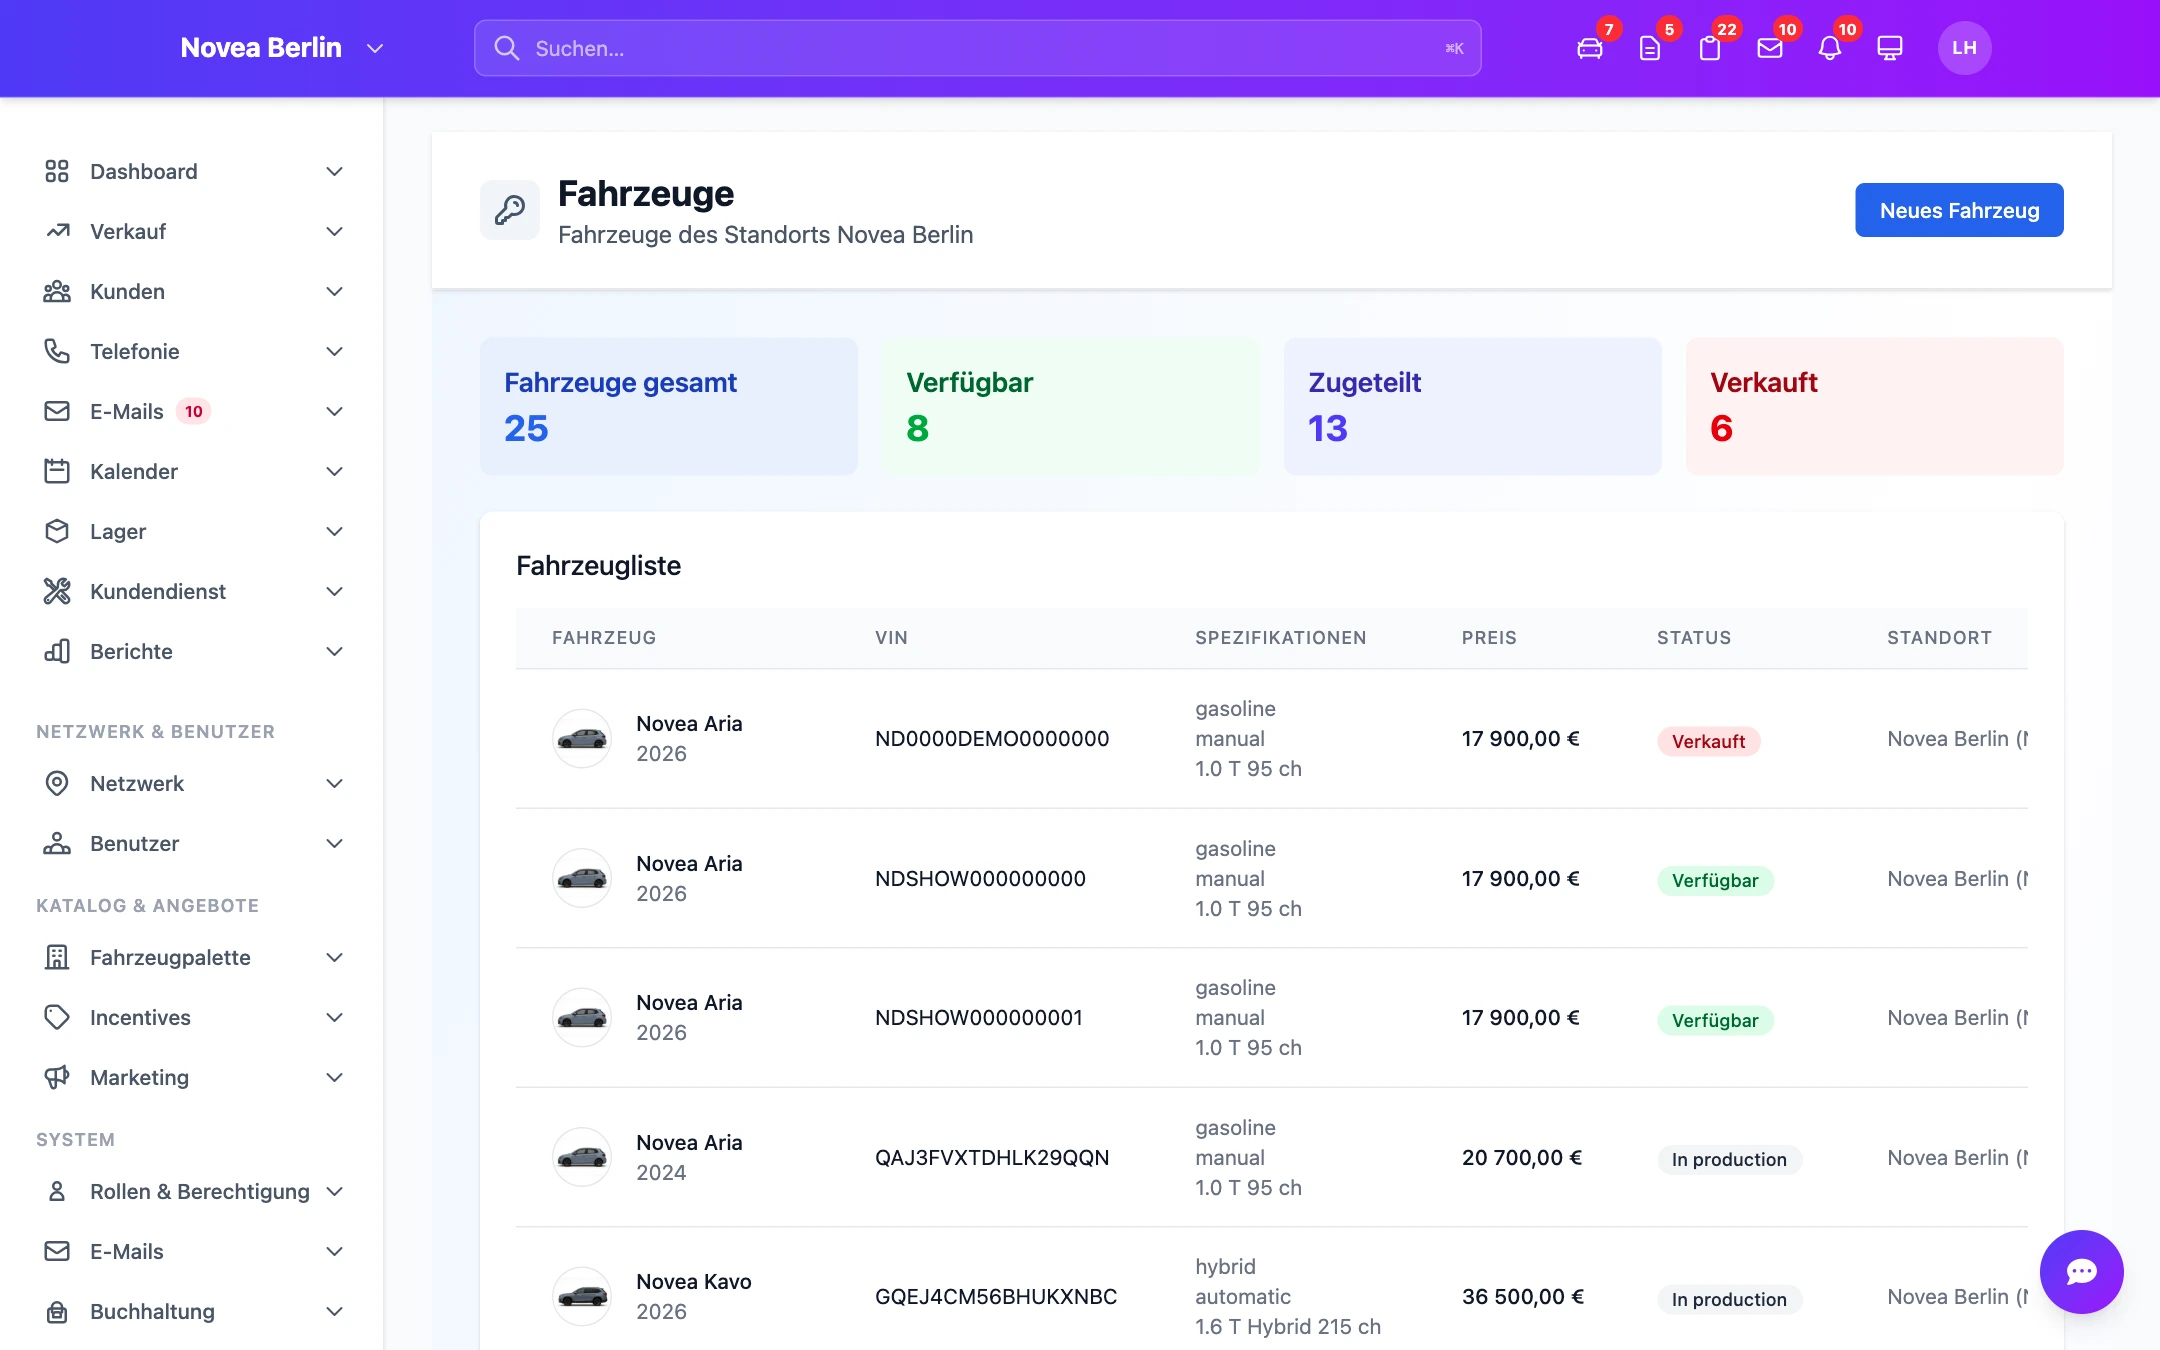Click the Rollen & Berechtigung person icon
This screenshot has height=1350, width=2160.
click(x=57, y=1191)
